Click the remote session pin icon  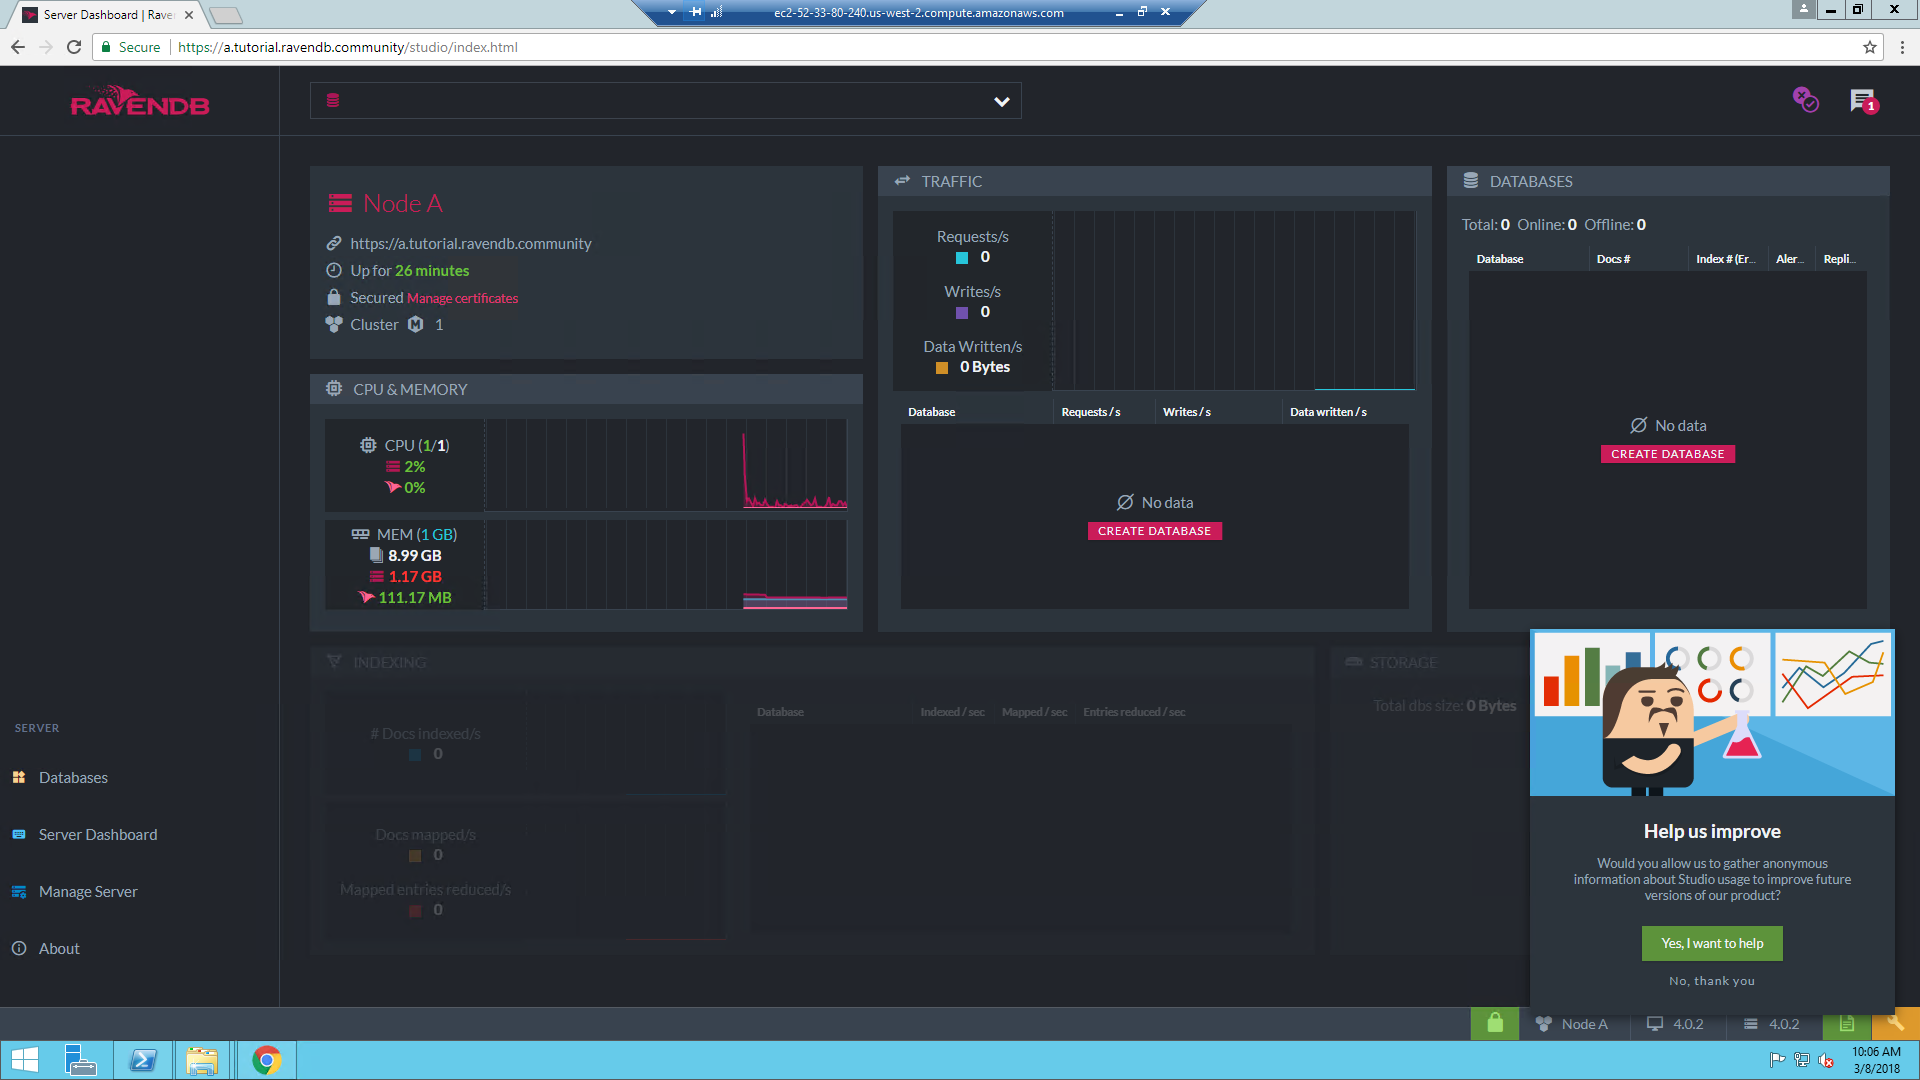point(695,12)
